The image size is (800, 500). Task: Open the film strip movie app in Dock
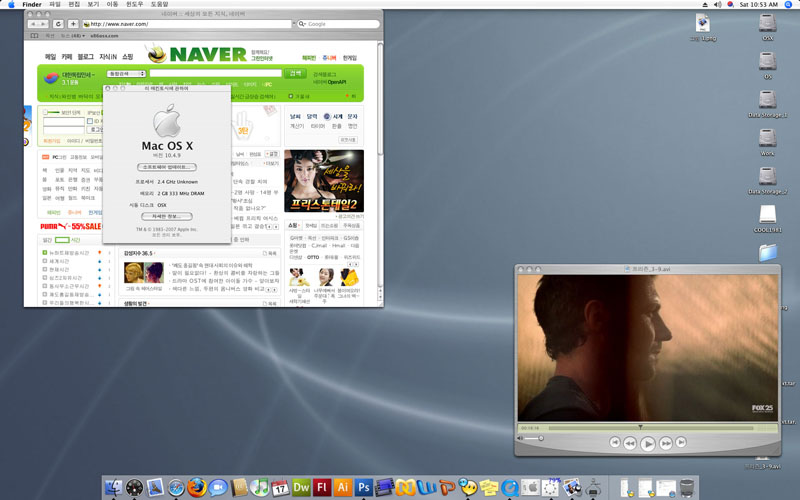(385, 488)
